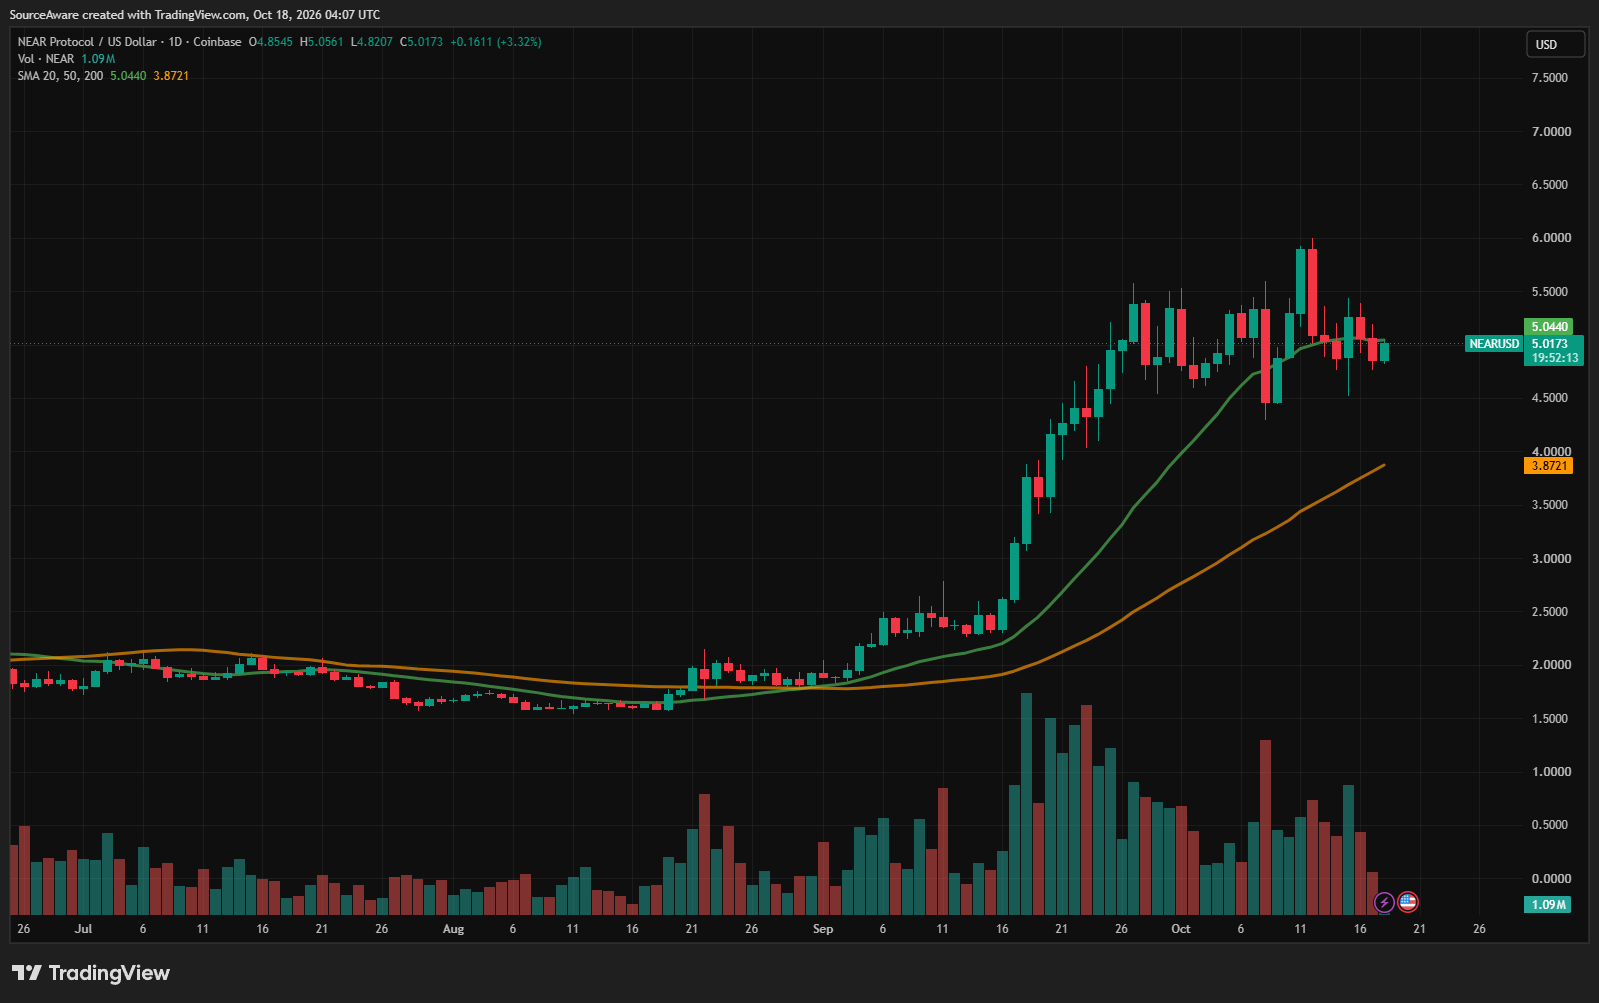Click the Sep label on time axis
This screenshot has height=1003, width=1599.
823,929
